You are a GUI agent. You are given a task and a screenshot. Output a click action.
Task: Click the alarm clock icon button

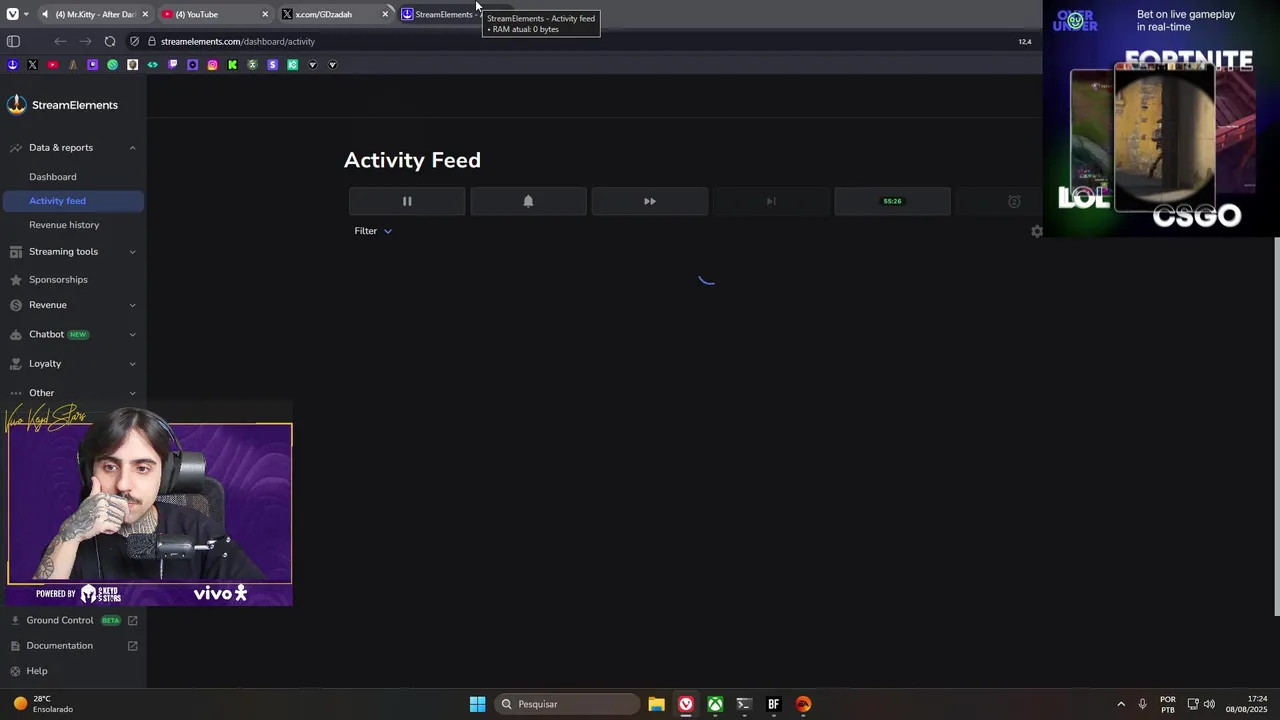point(1013,201)
